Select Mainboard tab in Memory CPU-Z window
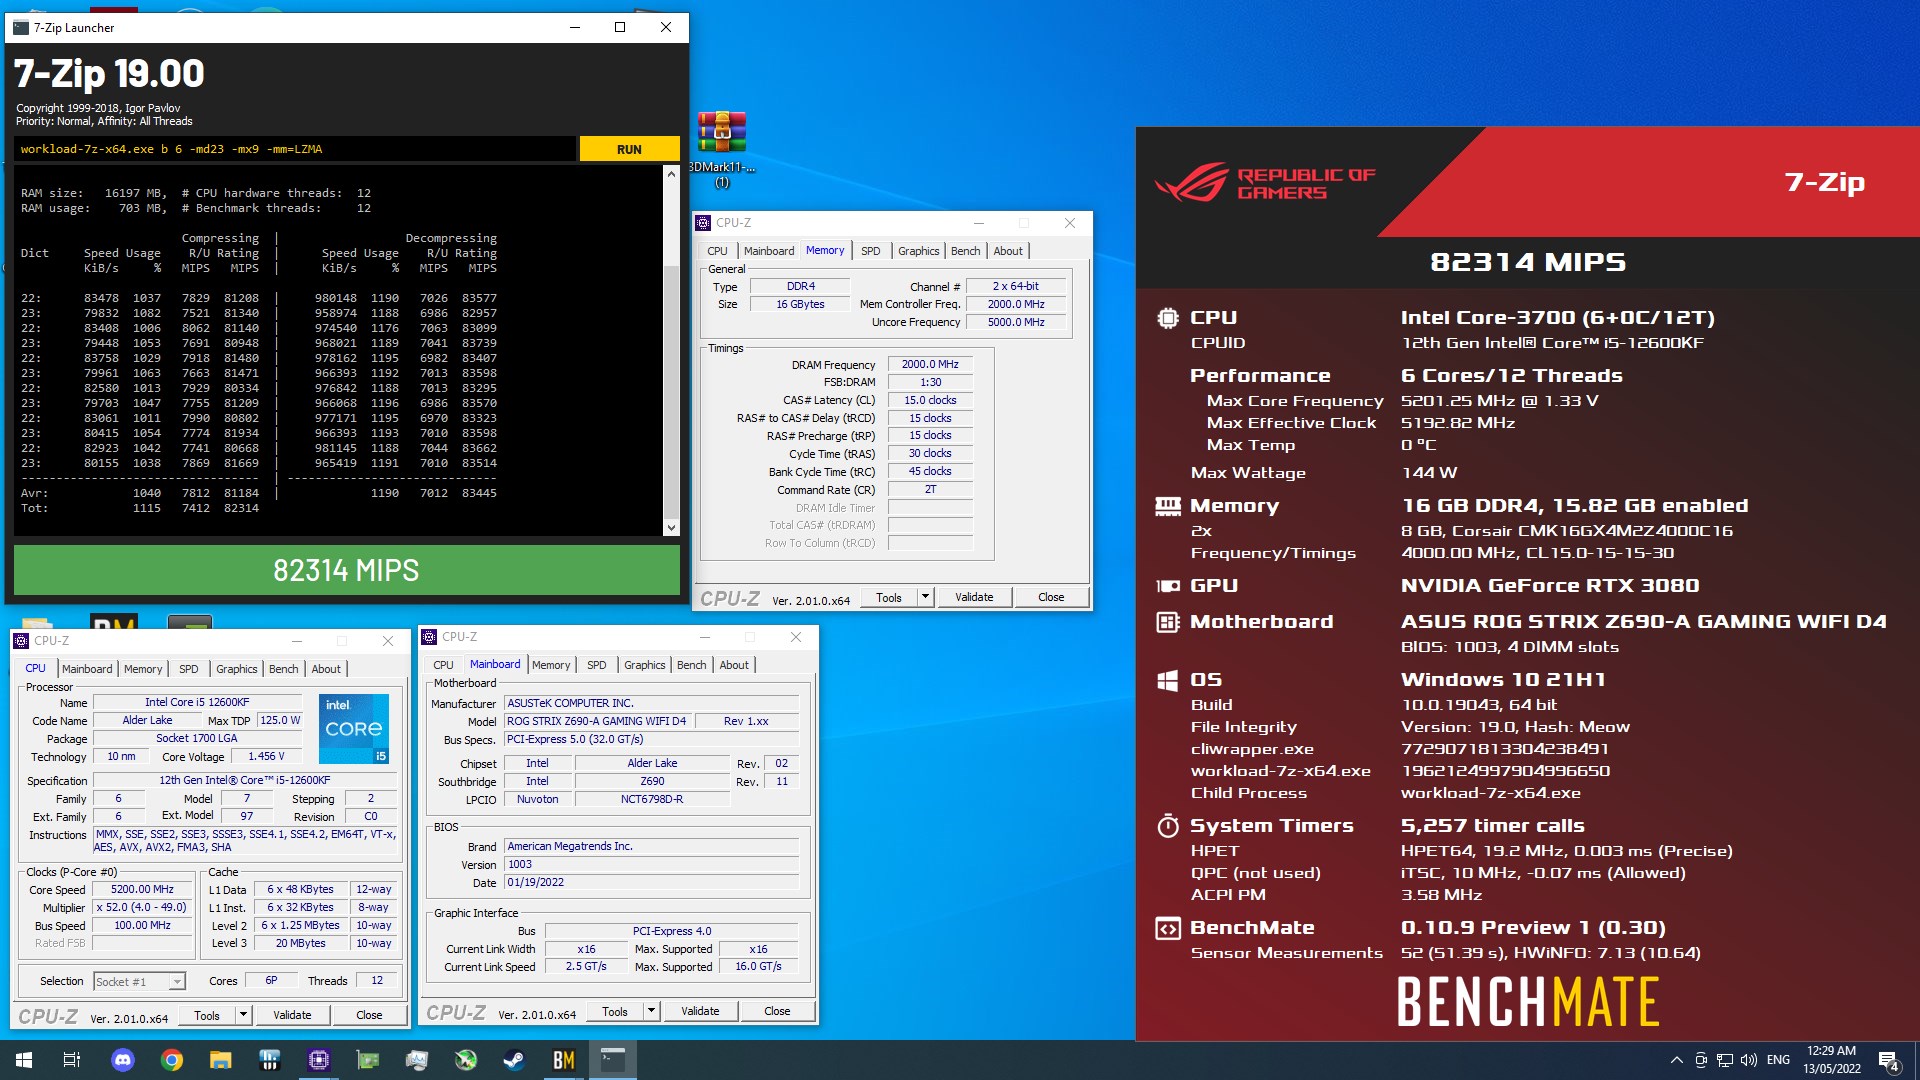The height and width of the screenshot is (1080, 1920). [769, 251]
